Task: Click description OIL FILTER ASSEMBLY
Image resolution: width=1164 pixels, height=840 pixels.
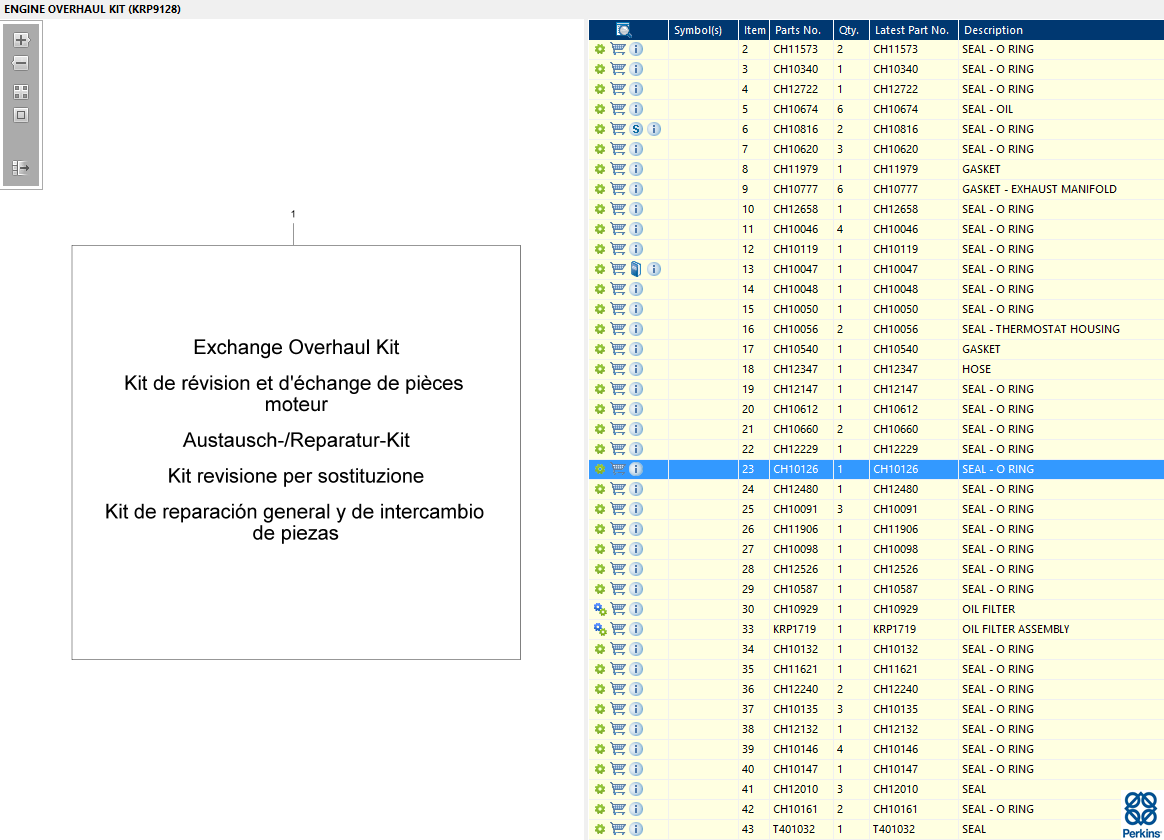Action: (x=1016, y=629)
